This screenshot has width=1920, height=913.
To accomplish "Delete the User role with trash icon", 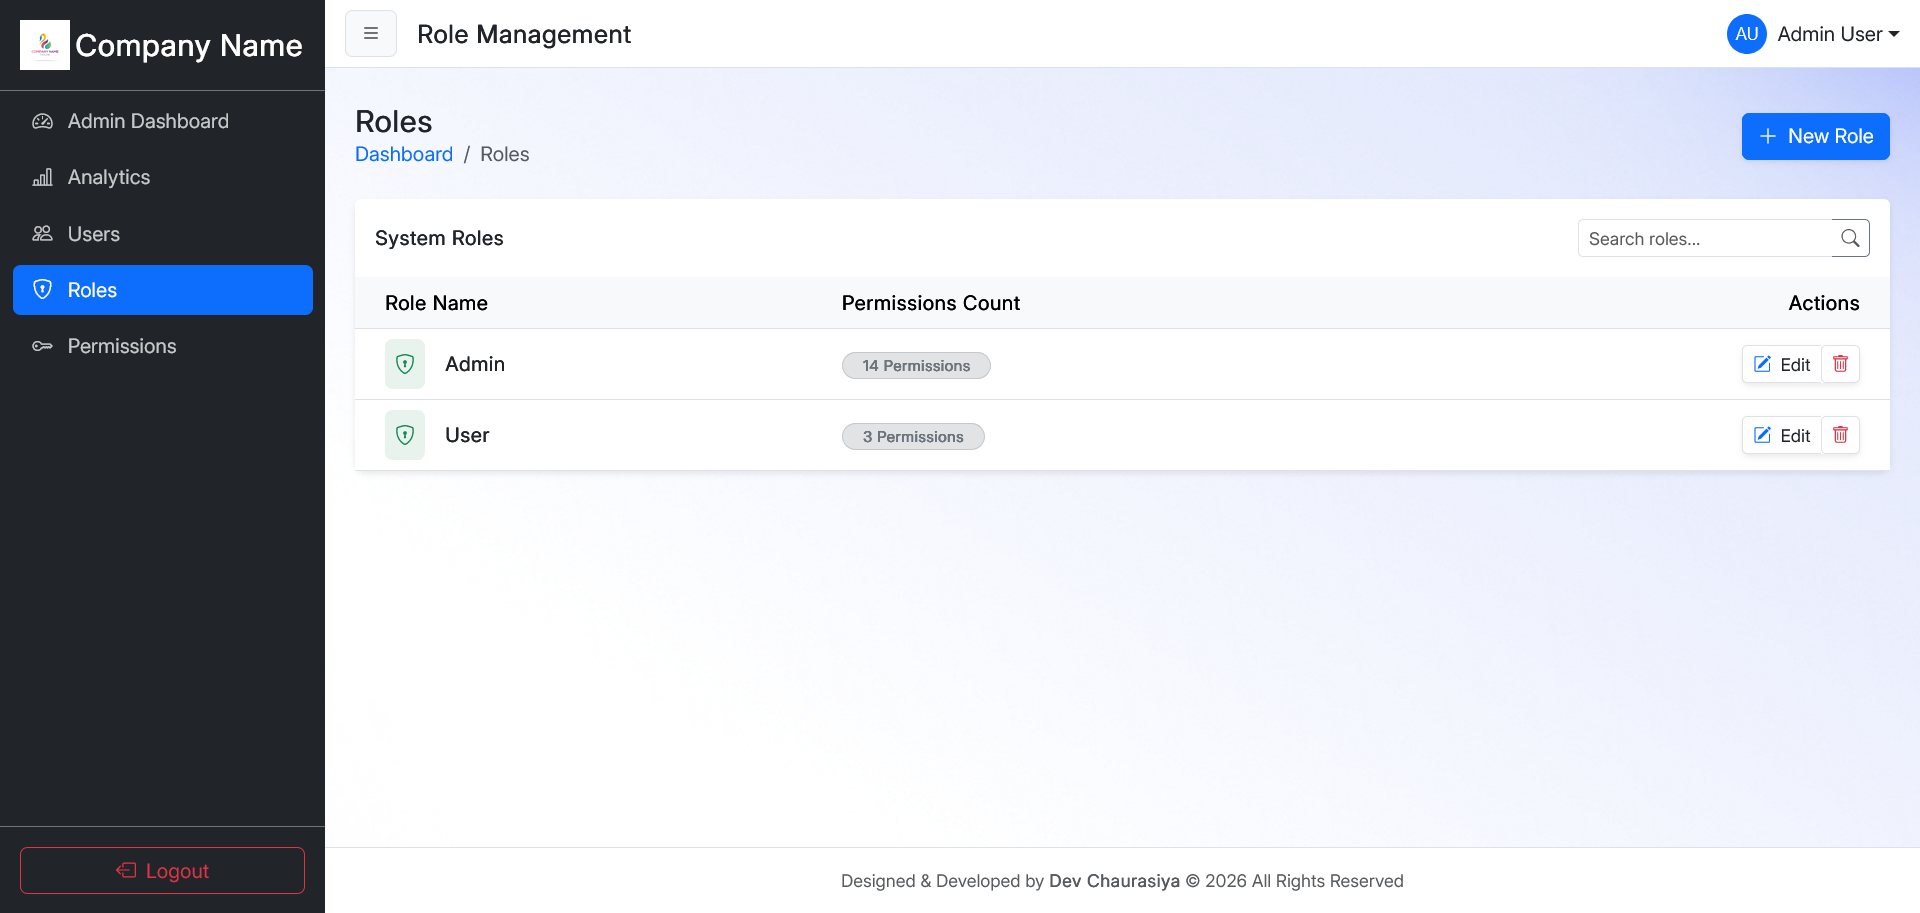I will click(1840, 435).
